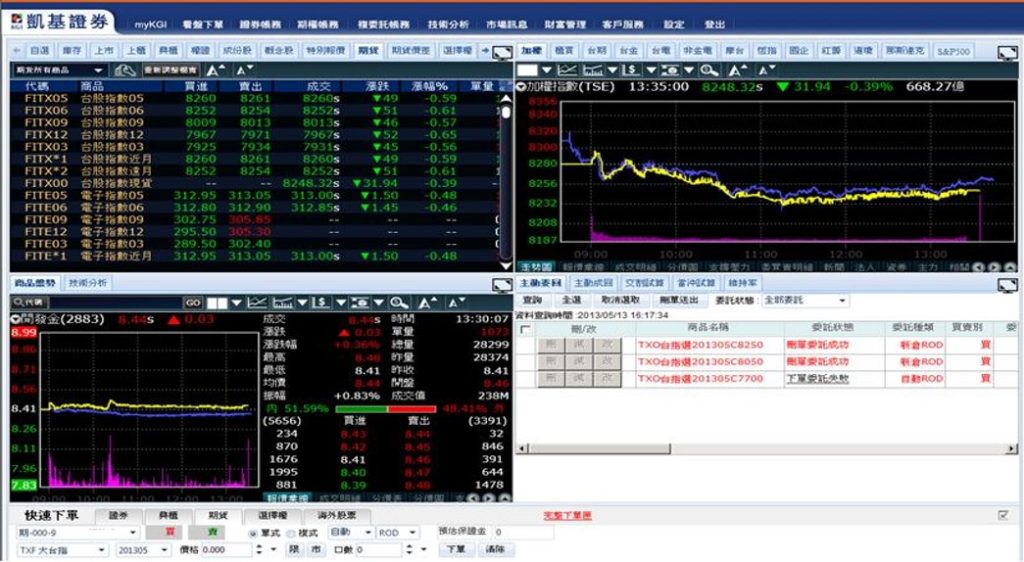Click the increase font size icon in futures list toolbar
The height and width of the screenshot is (562, 1024).
(x=215, y=70)
